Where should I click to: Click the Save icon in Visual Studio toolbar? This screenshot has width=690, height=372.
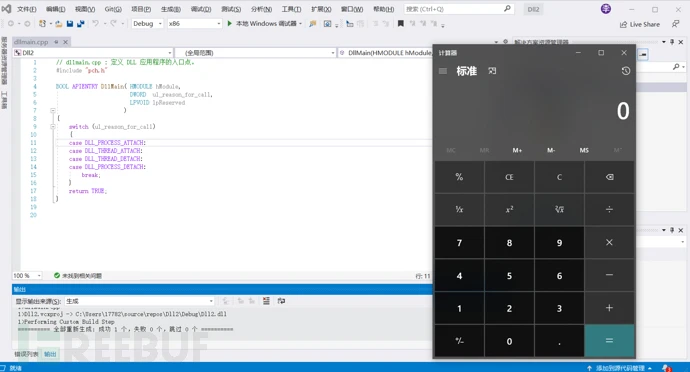pos(70,24)
